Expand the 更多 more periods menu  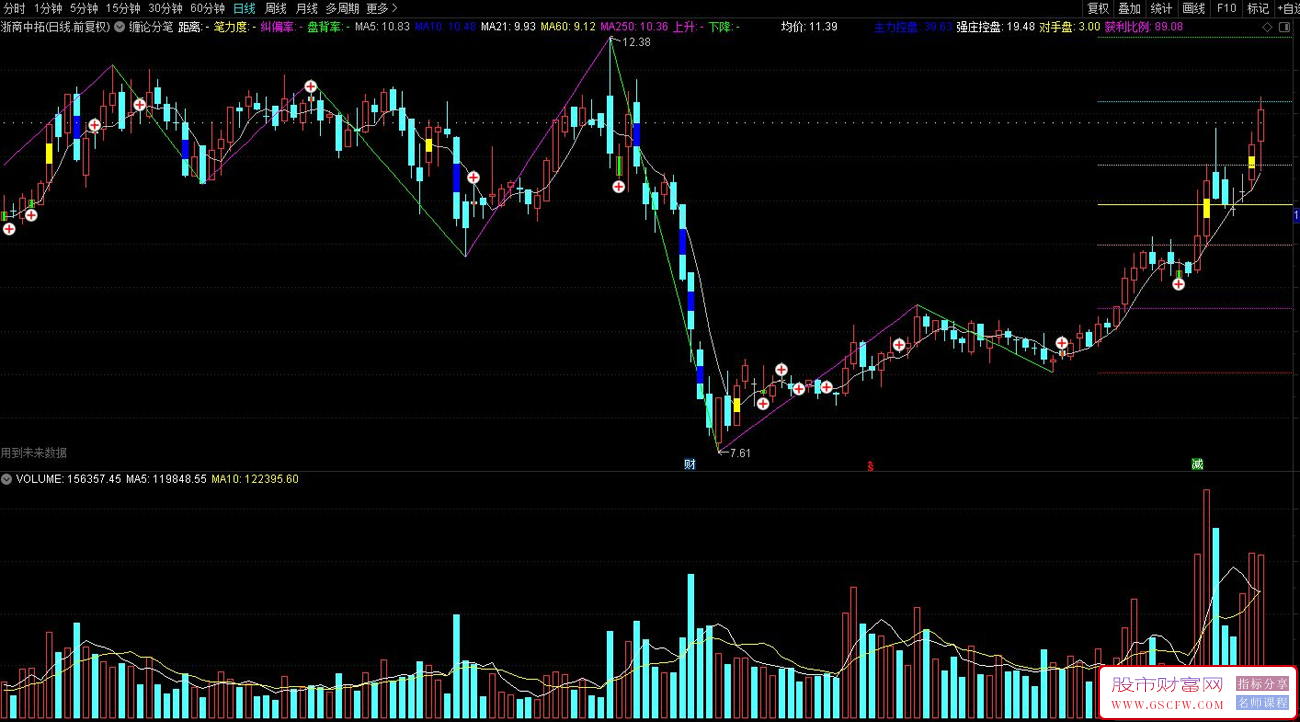pos(381,8)
